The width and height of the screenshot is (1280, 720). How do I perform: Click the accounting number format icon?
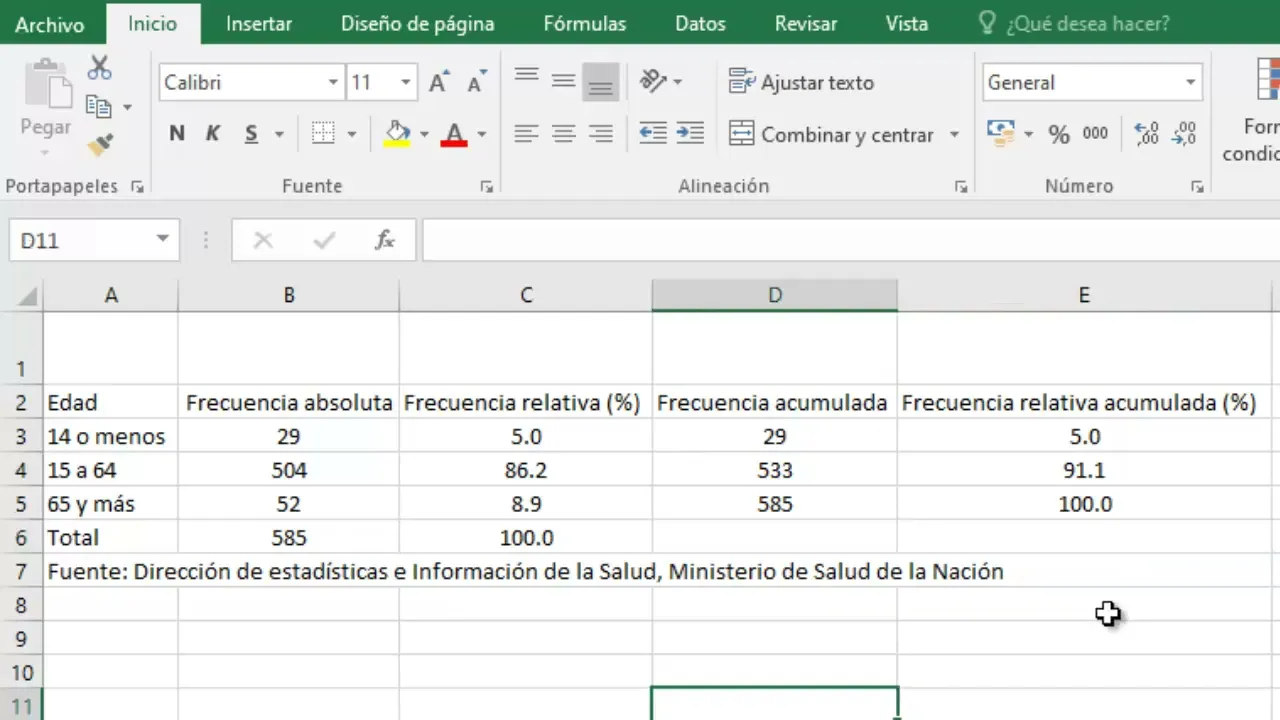pyautogui.click(x=1001, y=134)
